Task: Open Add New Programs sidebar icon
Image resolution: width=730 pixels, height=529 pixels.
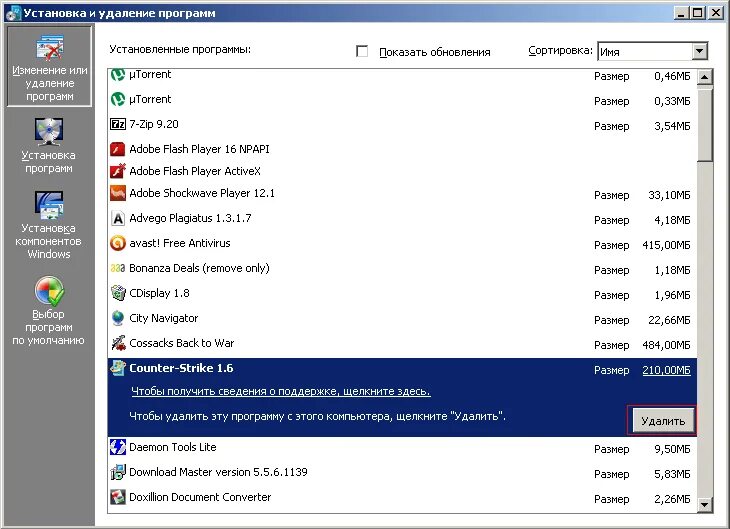Action: pyautogui.click(x=48, y=132)
